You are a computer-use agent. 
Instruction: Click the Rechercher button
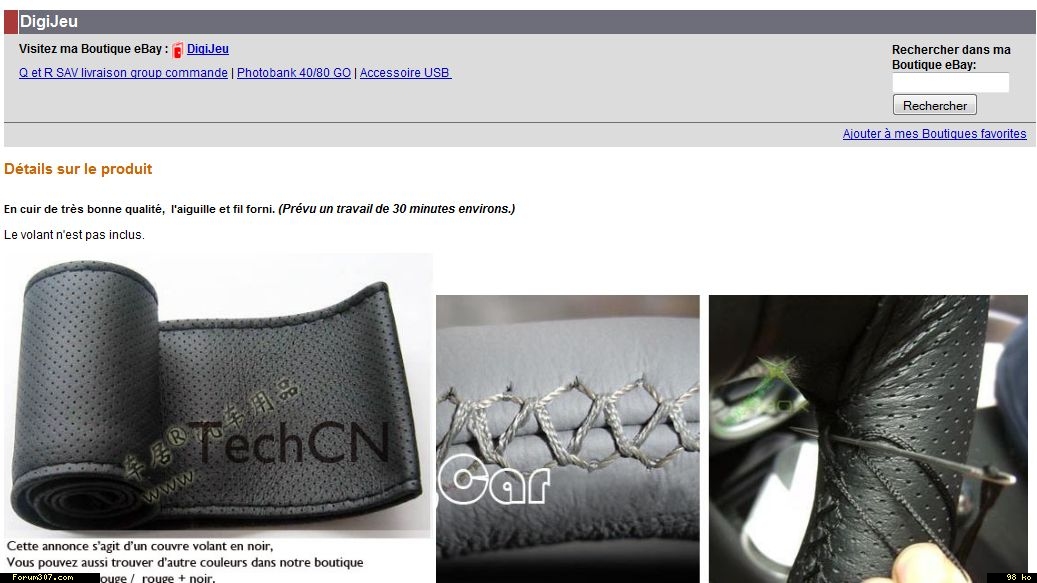click(934, 105)
